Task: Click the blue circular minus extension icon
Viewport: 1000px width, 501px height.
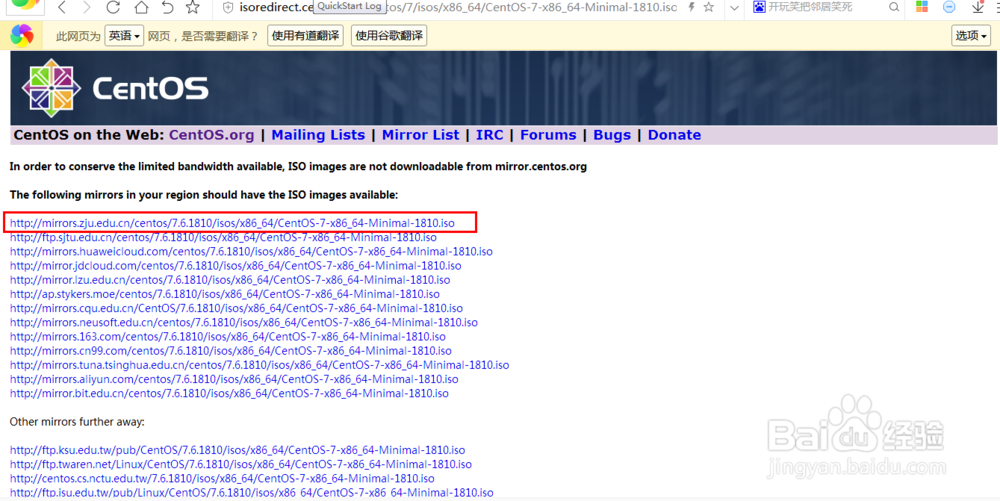Action: tap(950, 7)
